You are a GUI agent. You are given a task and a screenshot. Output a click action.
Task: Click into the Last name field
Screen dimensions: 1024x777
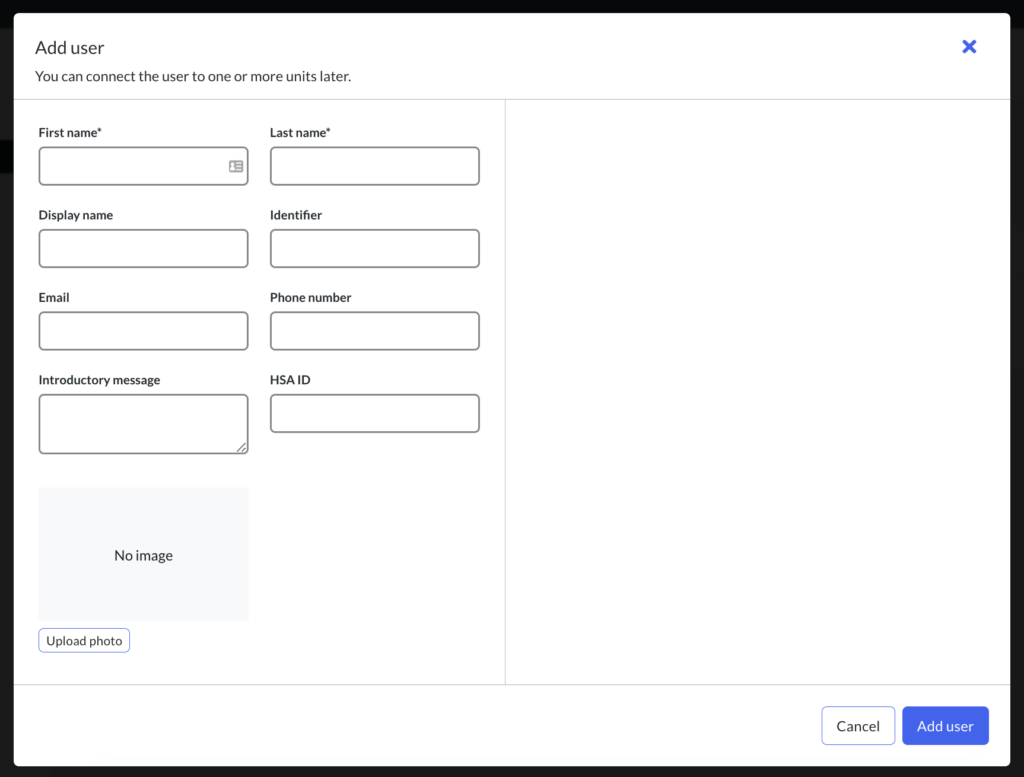pyautogui.click(x=374, y=166)
